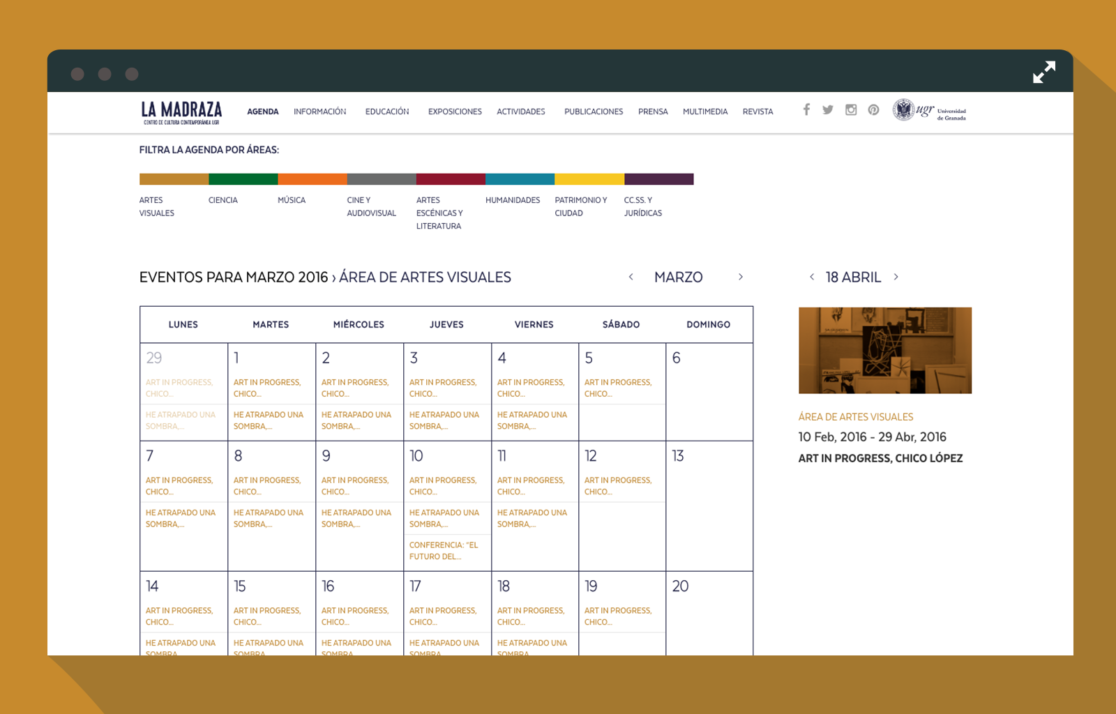Viewport: 1116px width, 714px height.
Task: Open Conferencia event on day 10
Action: (444, 551)
